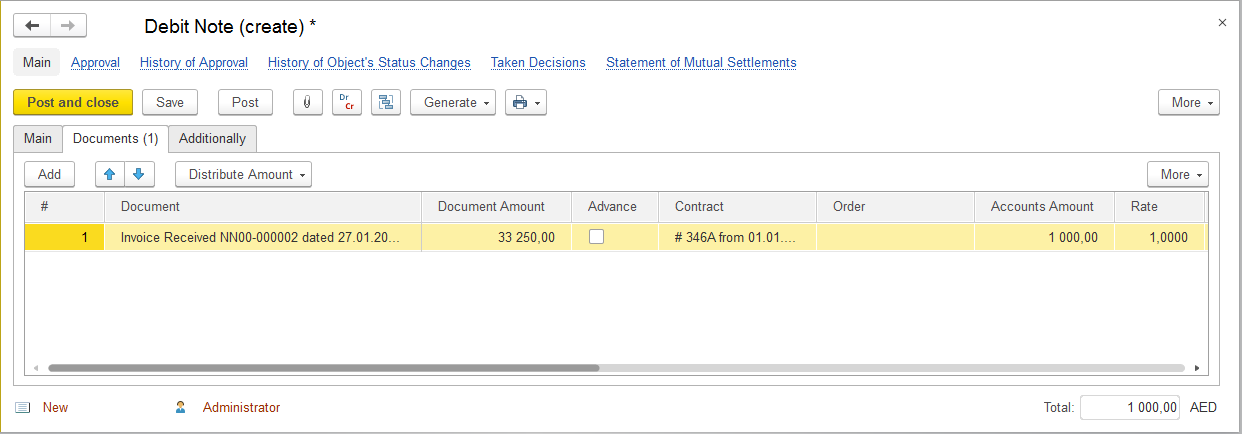Move row down with blue arrow
The width and height of the screenshot is (1242, 434).
(x=139, y=174)
